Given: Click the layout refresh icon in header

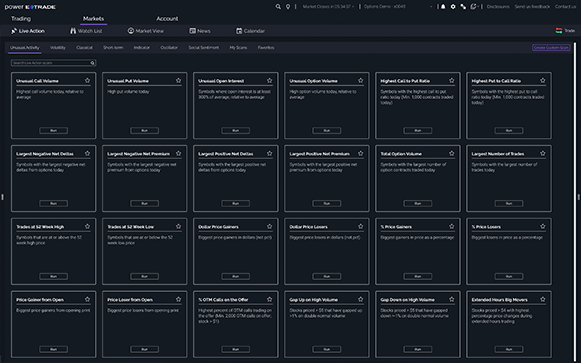Looking at the screenshot, I should point(473,7).
